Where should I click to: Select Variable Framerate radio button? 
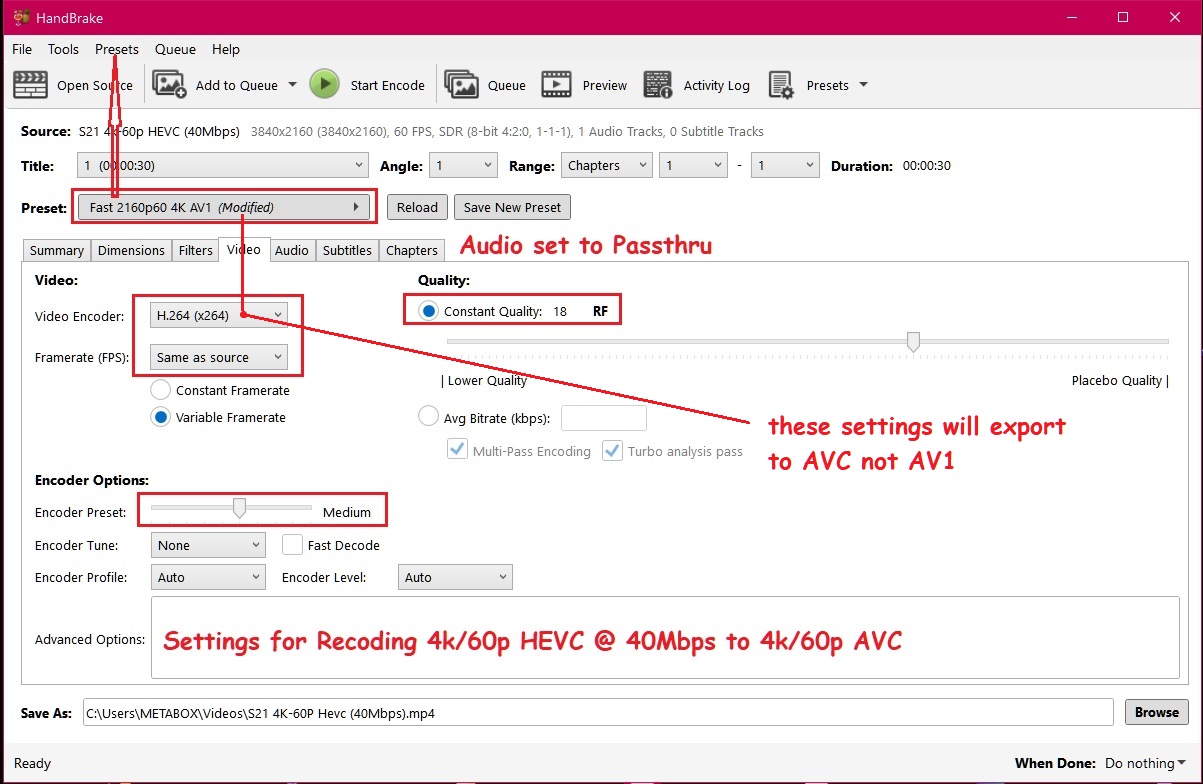160,417
